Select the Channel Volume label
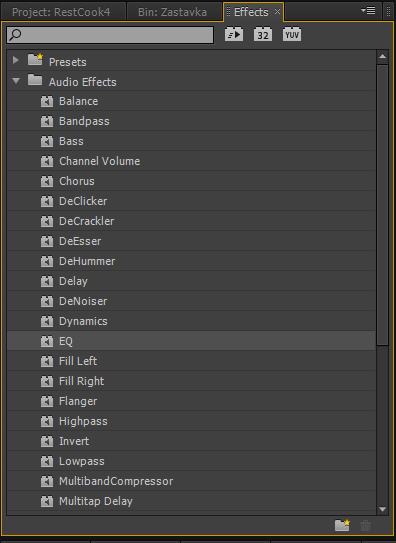The image size is (396, 543). click(99, 162)
